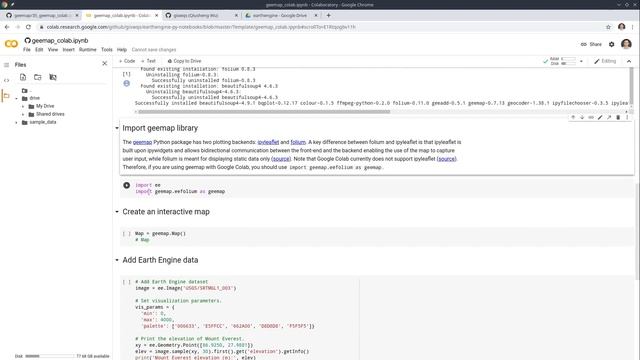Close the Files panel
Image resolution: width=640 pixels, height=360 pixels.
click(104, 63)
